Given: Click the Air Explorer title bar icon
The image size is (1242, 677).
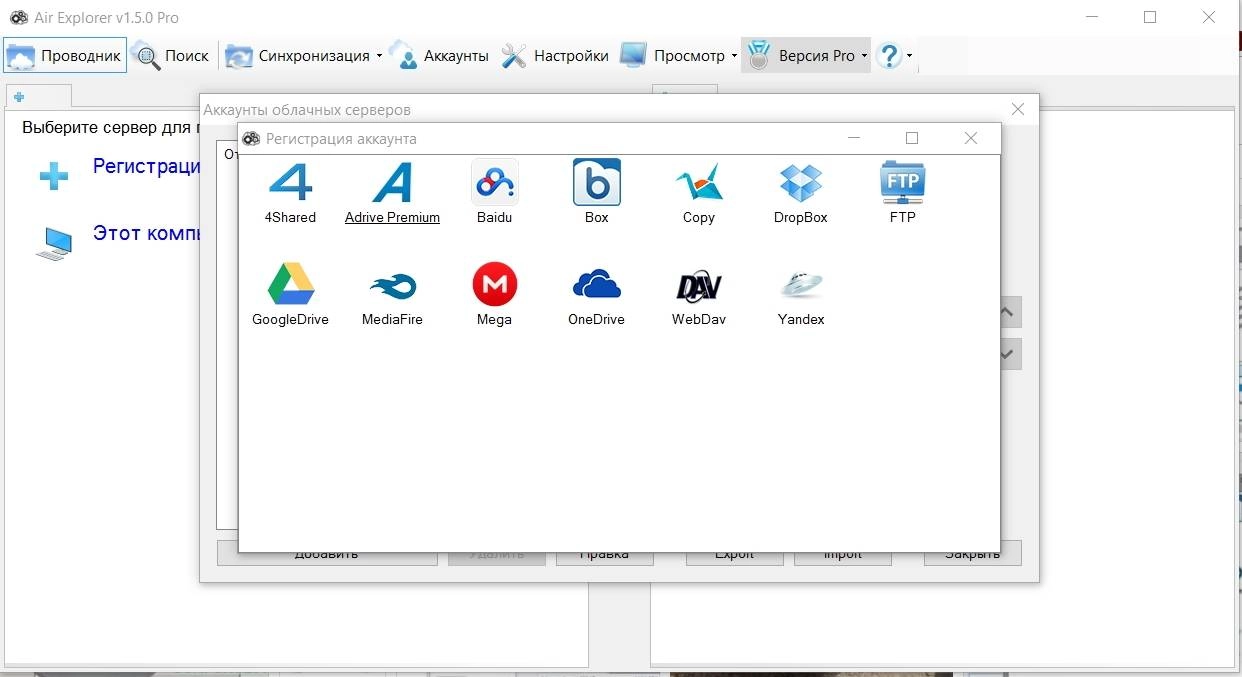Looking at the screenshot, I should (18, 17).
